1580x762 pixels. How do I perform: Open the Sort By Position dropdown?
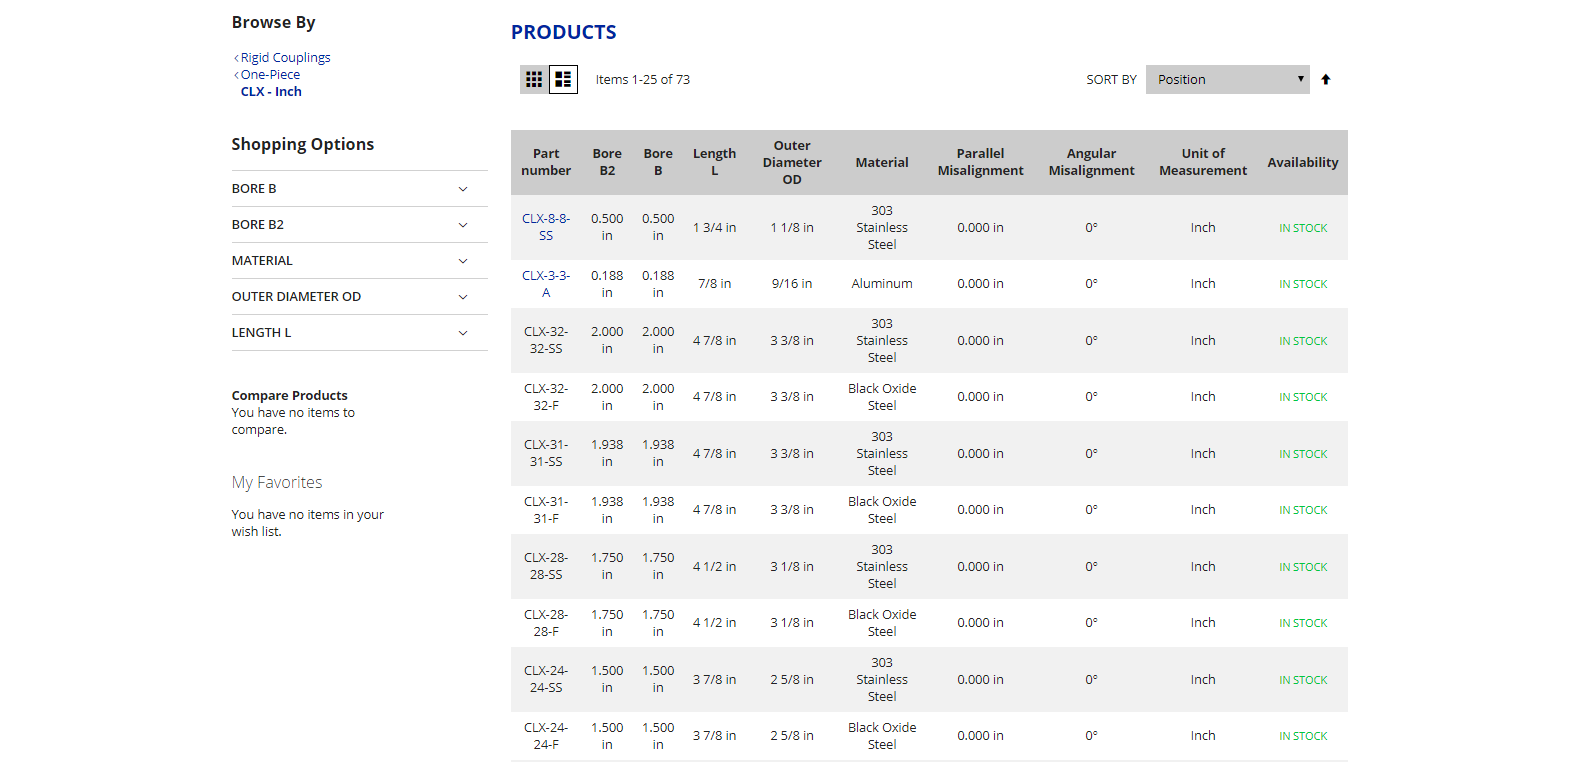coord(1228,79)
